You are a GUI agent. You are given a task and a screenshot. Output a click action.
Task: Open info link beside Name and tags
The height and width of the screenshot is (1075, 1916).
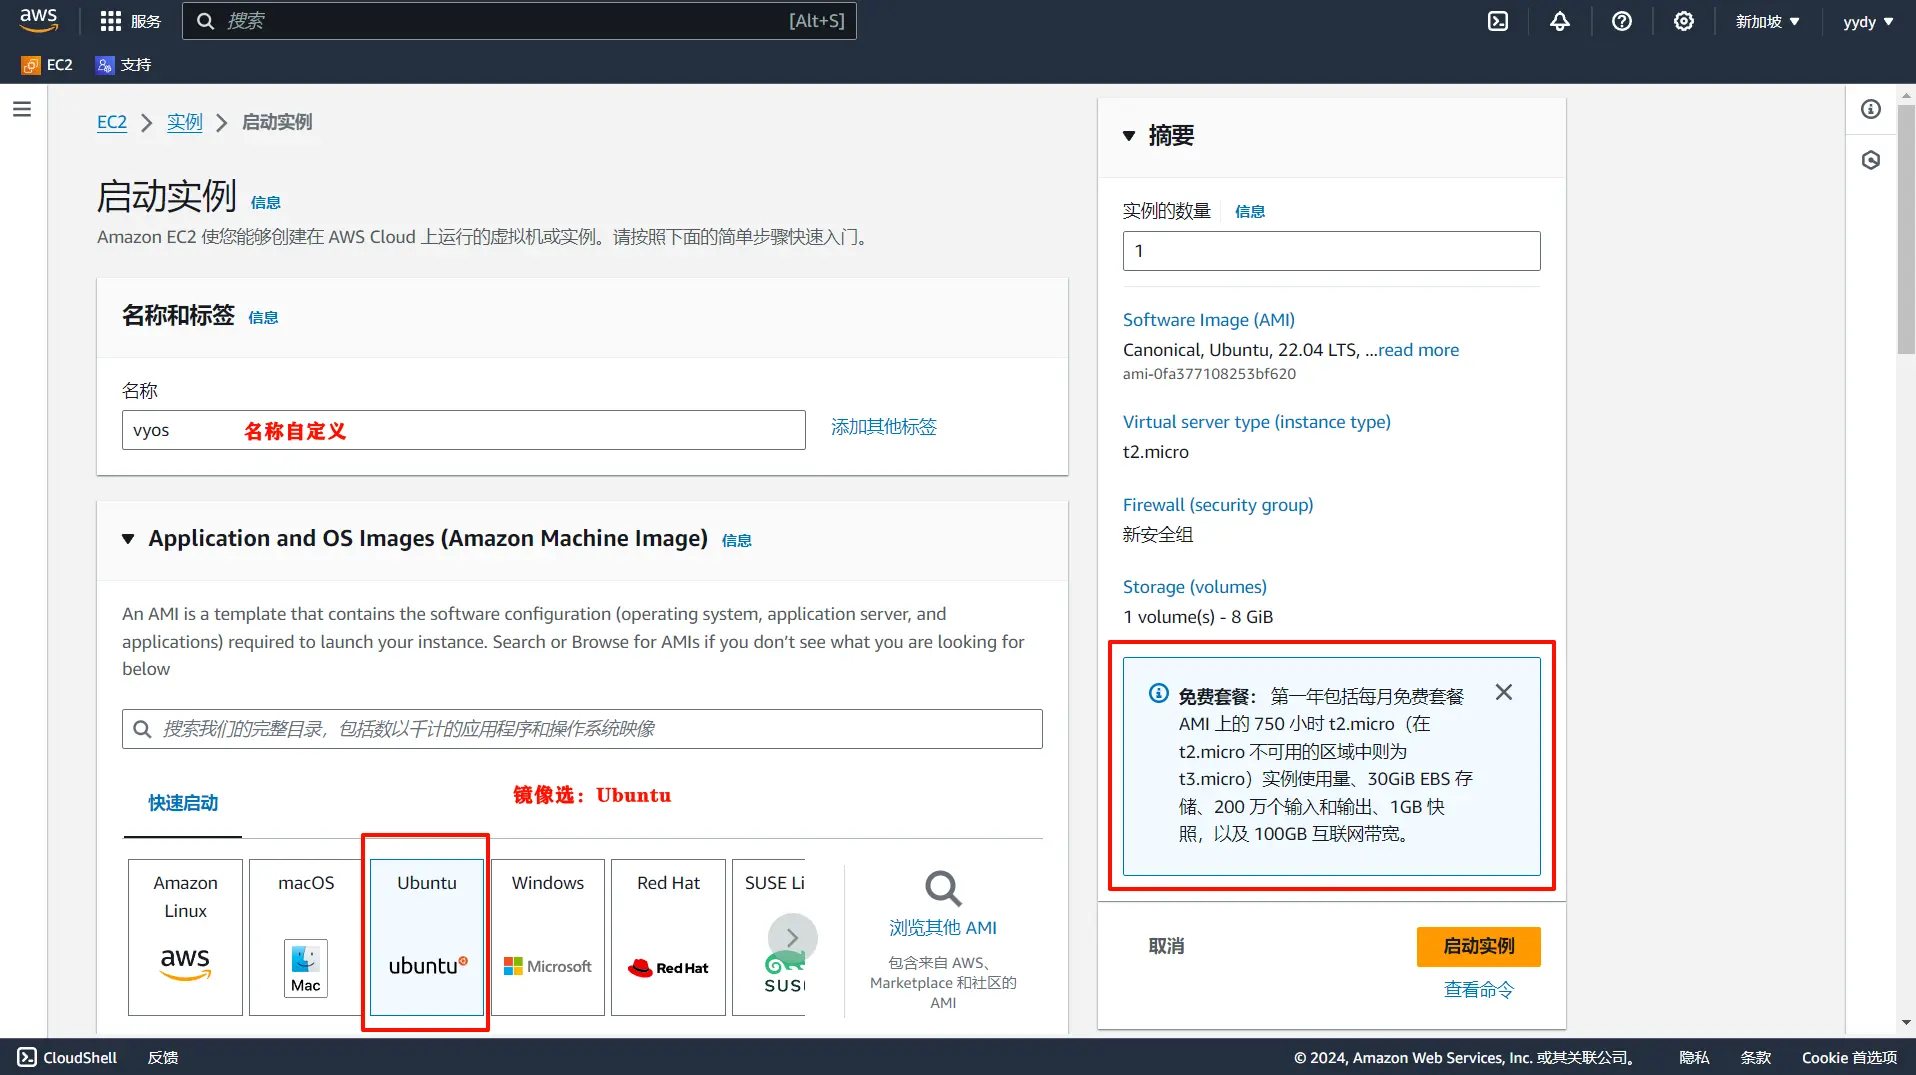(x=263, y=317)
